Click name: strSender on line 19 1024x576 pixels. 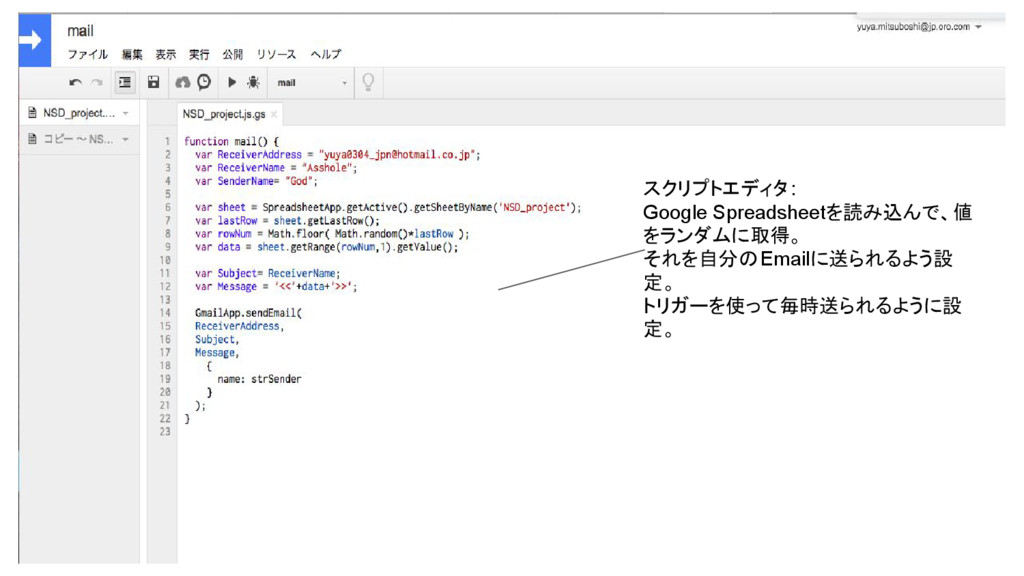259,379
